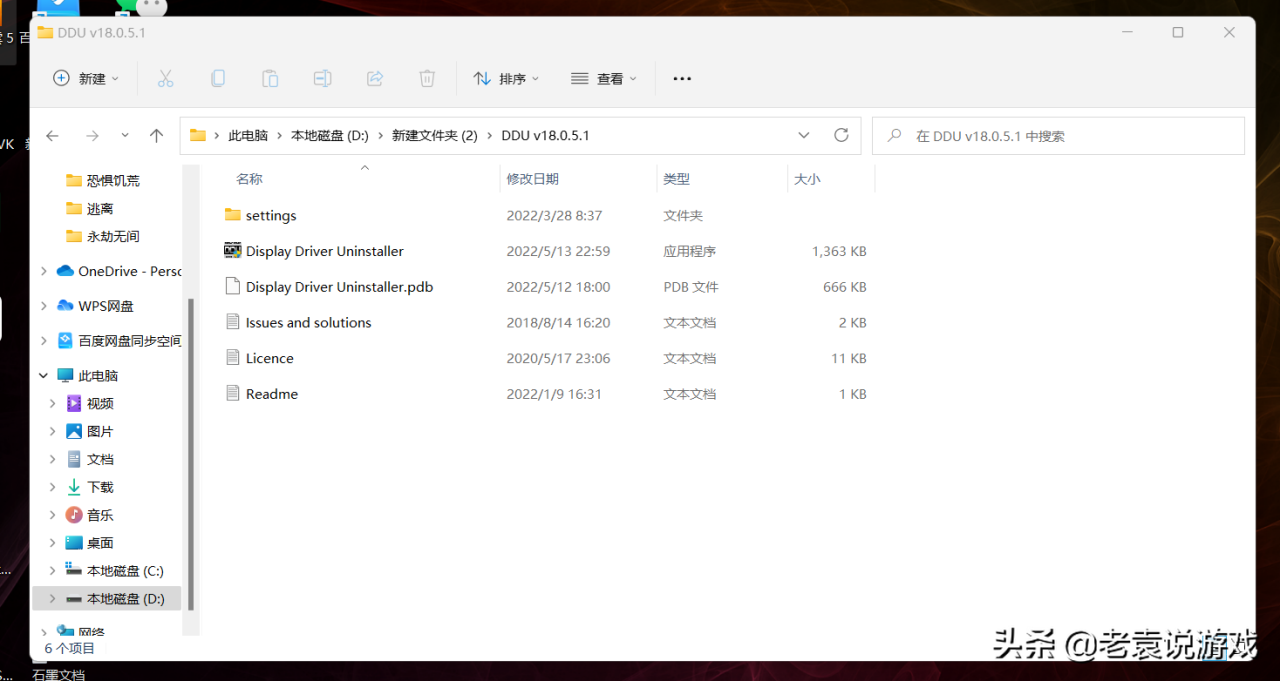Open 视频 library icon in sidebar
Screen dimensions: 1280x681
click(x=74, y=404)
